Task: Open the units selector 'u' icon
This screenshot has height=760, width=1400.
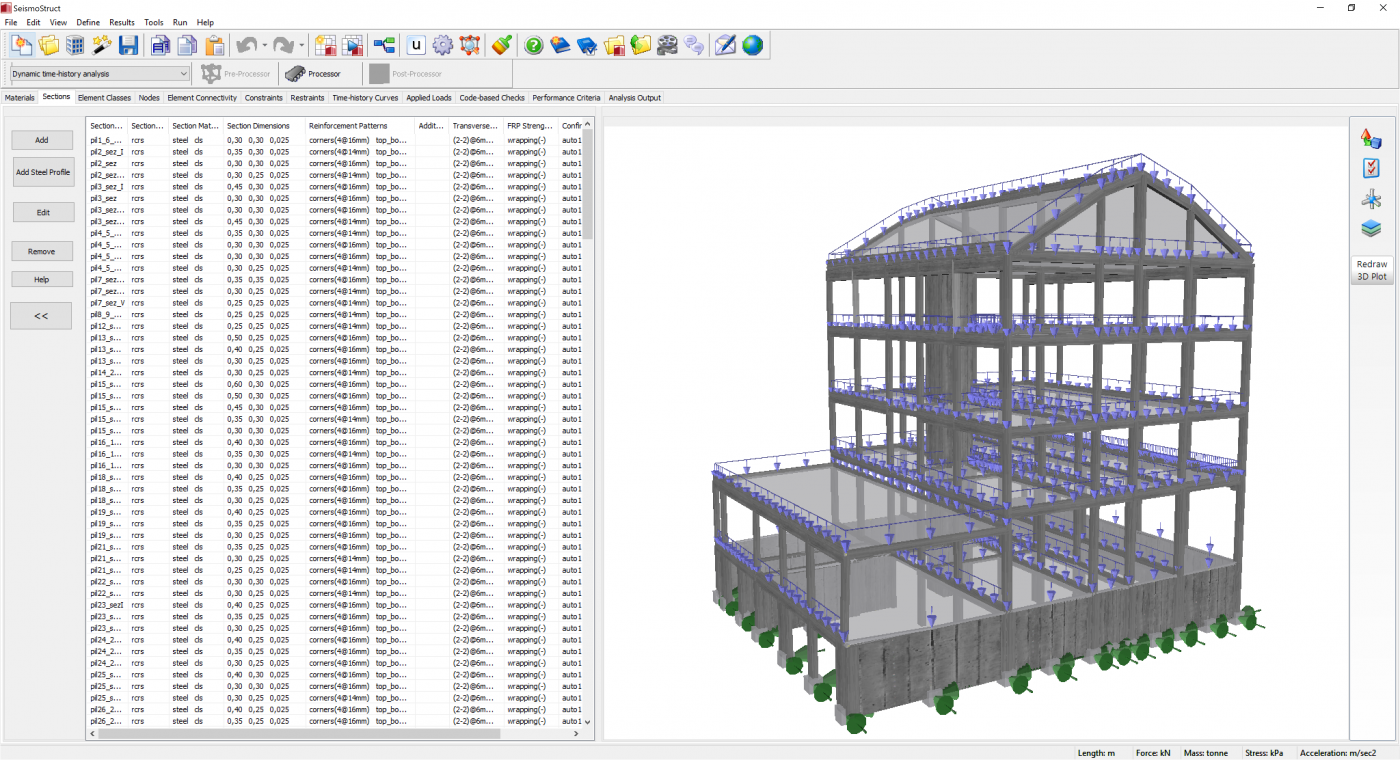Action: click(416, 45)
